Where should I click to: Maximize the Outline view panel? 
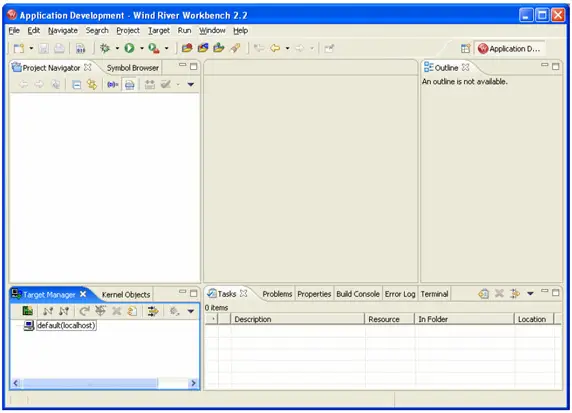[x=556, y=66]
